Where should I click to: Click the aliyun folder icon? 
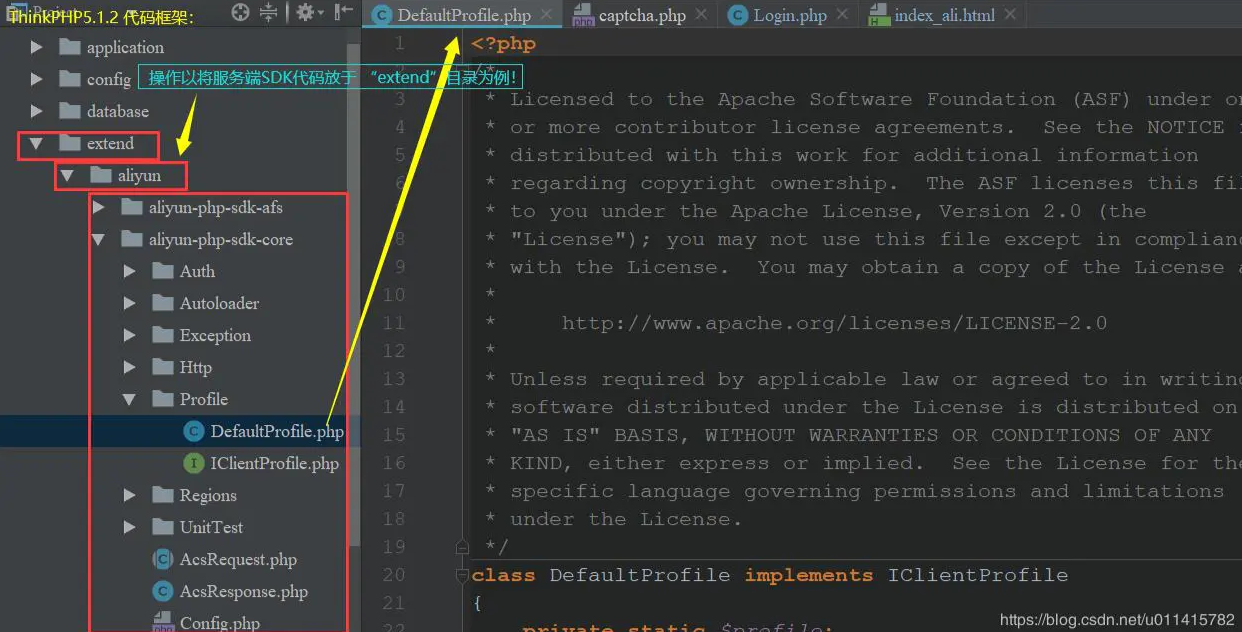pyautogui.click(x=100, y=175)
